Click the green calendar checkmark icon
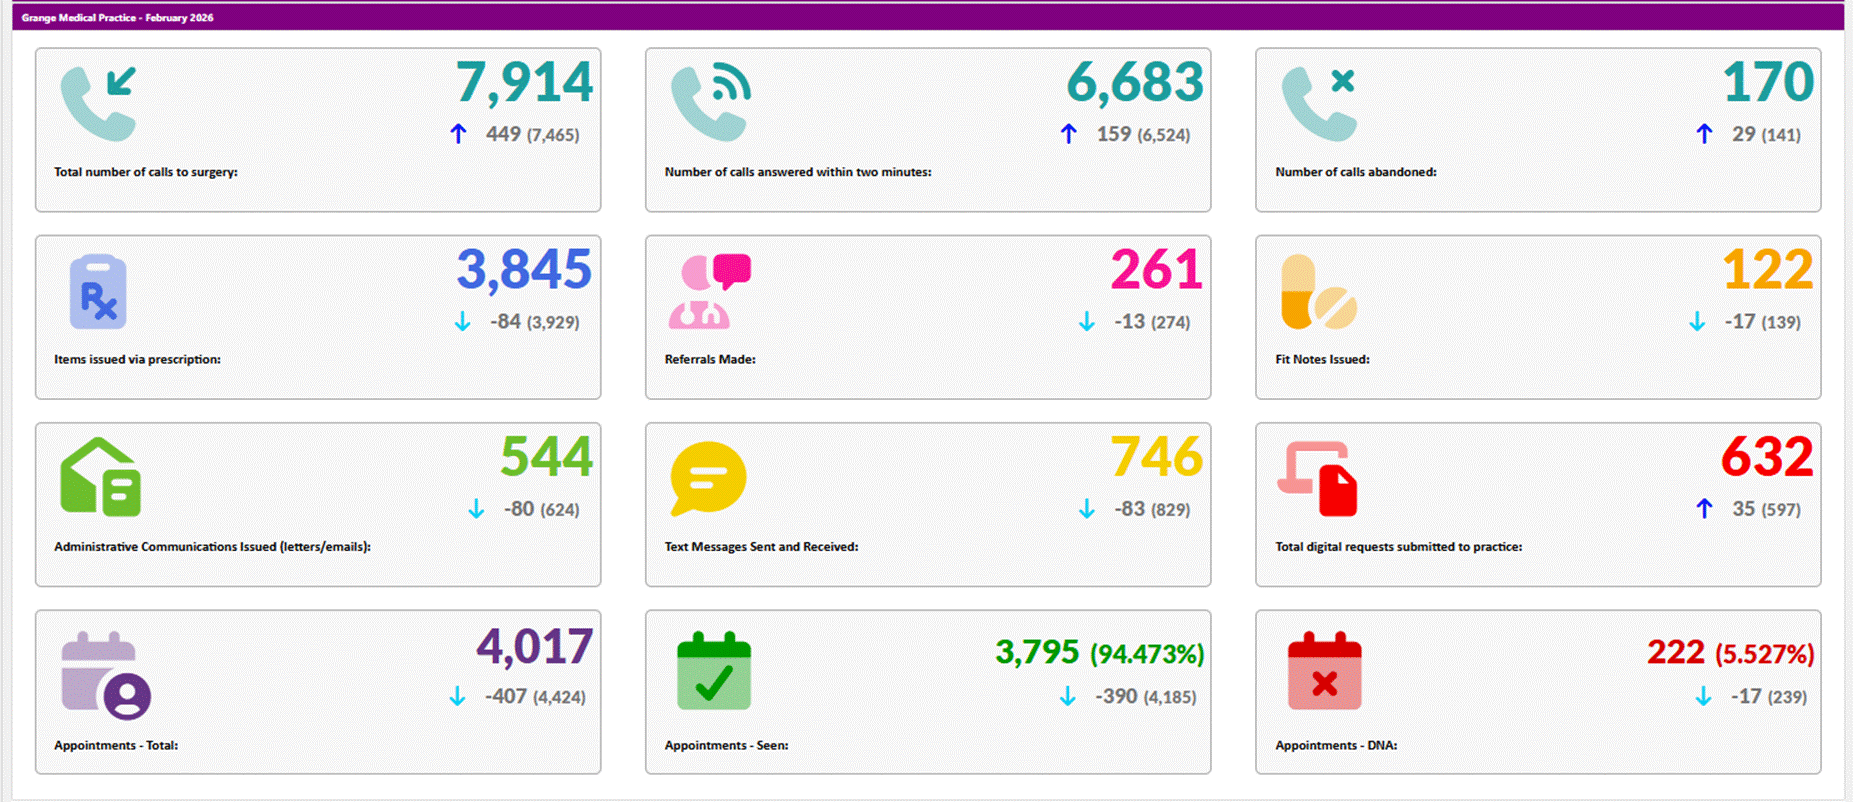The width and height of the screenshot is (1853, 802). 714,671
